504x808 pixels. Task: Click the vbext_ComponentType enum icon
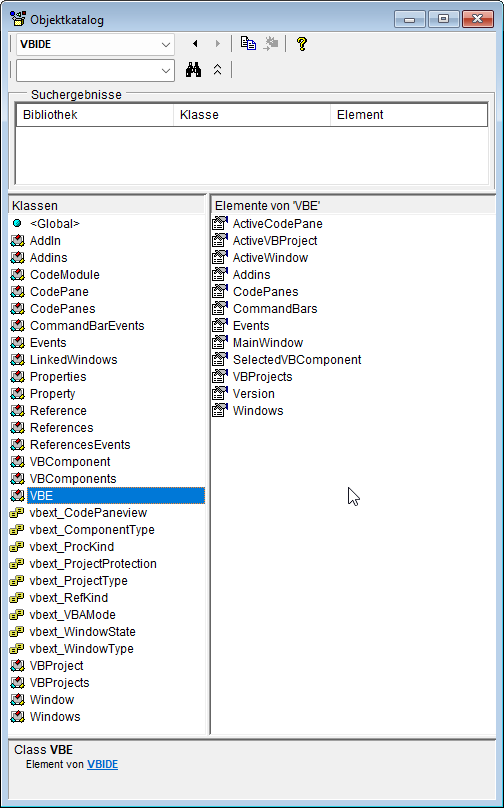pos(17,530)
